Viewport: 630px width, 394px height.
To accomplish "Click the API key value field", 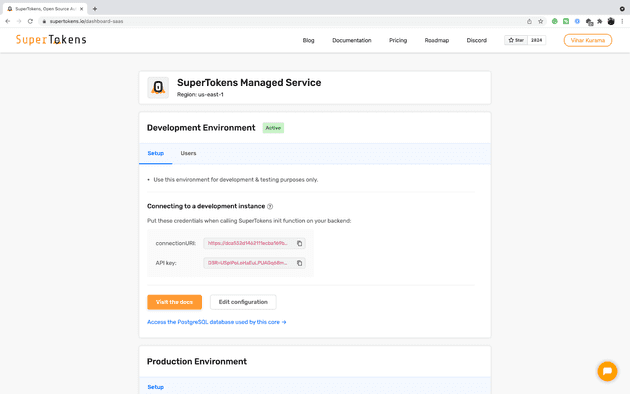I will pos(254,263).
